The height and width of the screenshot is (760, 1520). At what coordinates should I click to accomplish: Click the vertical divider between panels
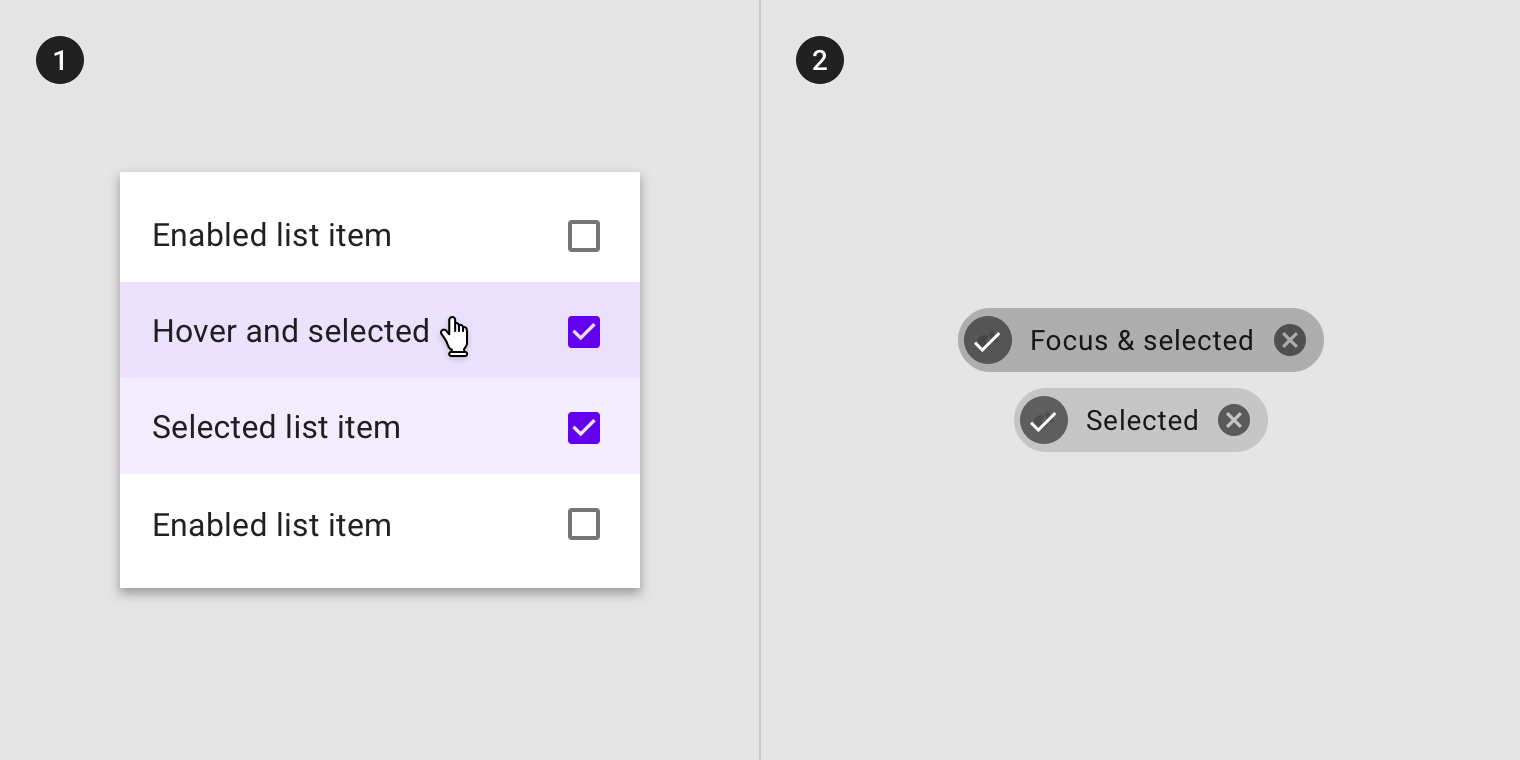(760, 380)
